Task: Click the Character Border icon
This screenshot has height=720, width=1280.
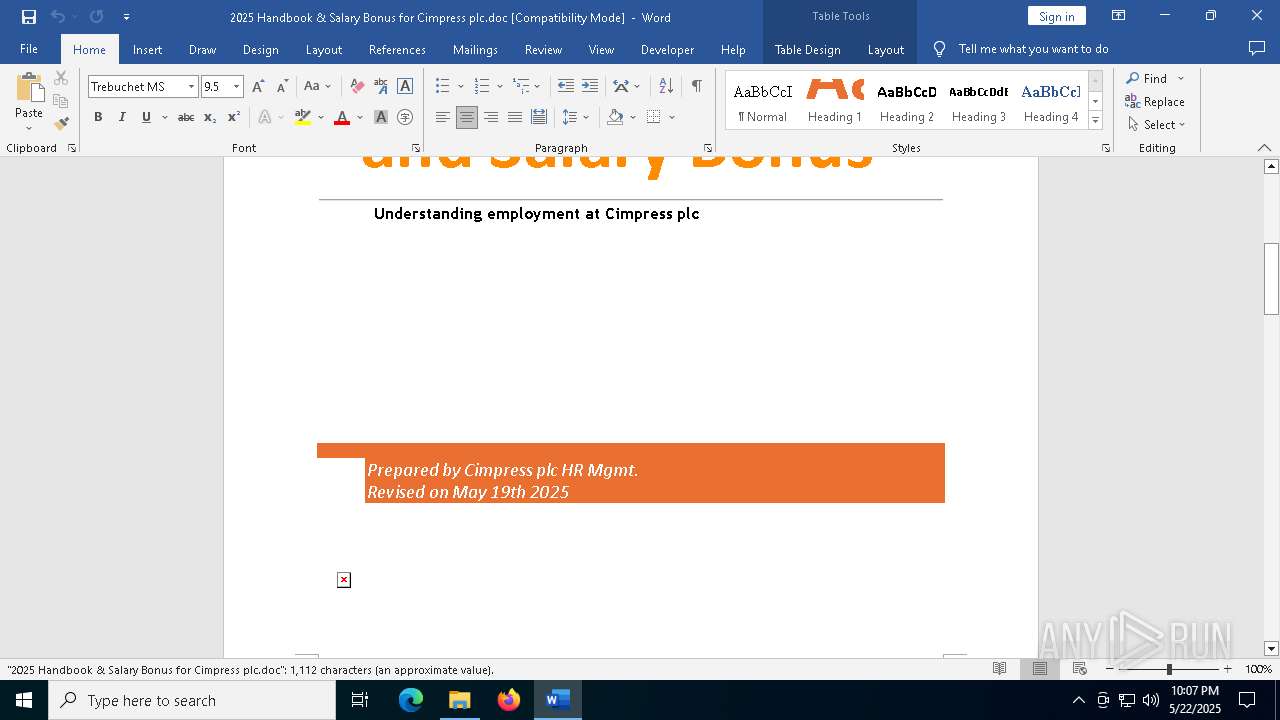Action: (x=405, y=86)
